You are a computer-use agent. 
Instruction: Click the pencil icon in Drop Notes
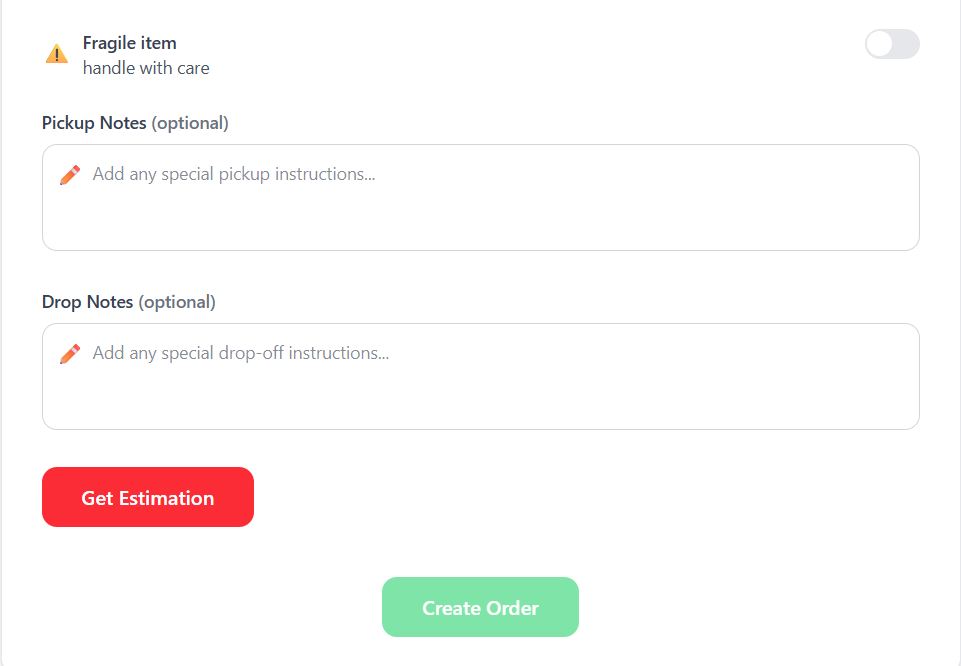pos(70,354)
